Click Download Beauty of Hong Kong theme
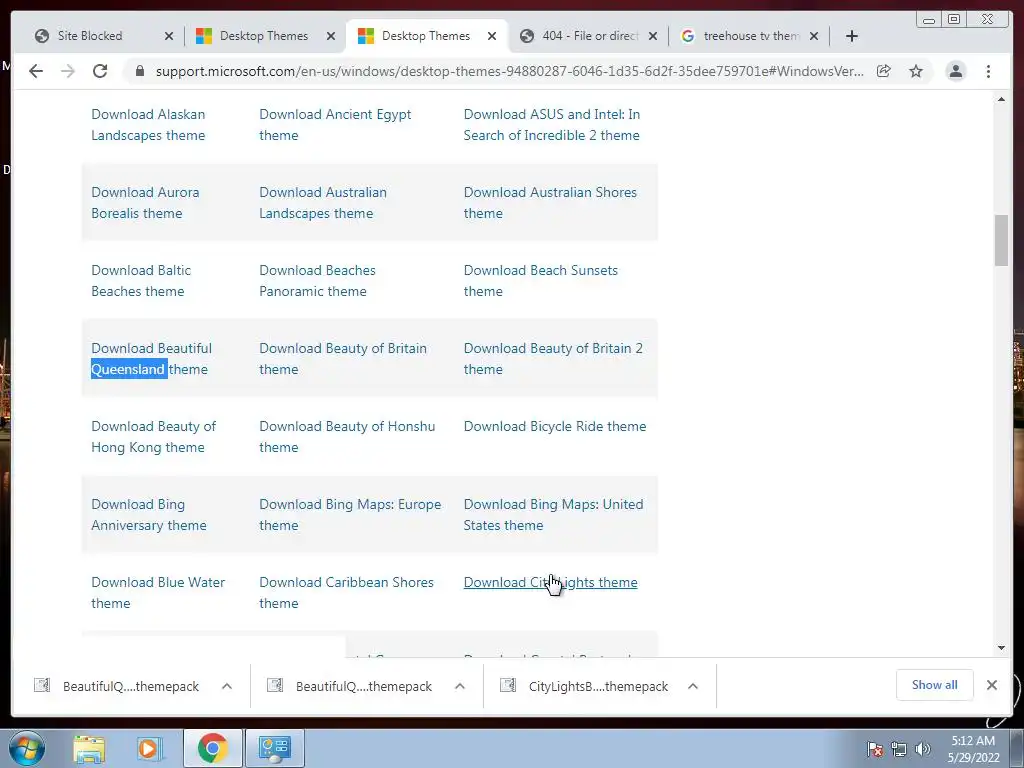 click(x=153, y=436)
